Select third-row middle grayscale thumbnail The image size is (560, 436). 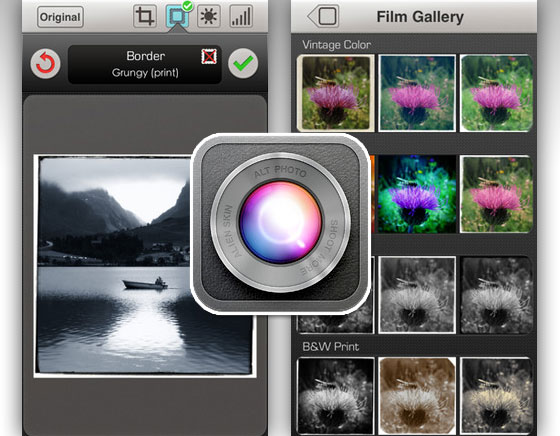[417, 295]
